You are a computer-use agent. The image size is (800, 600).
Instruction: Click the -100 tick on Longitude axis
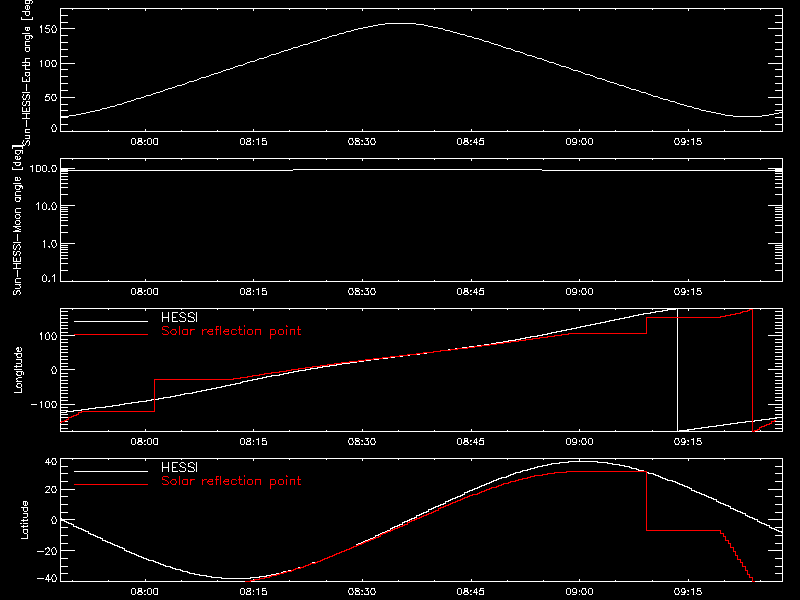44,404
